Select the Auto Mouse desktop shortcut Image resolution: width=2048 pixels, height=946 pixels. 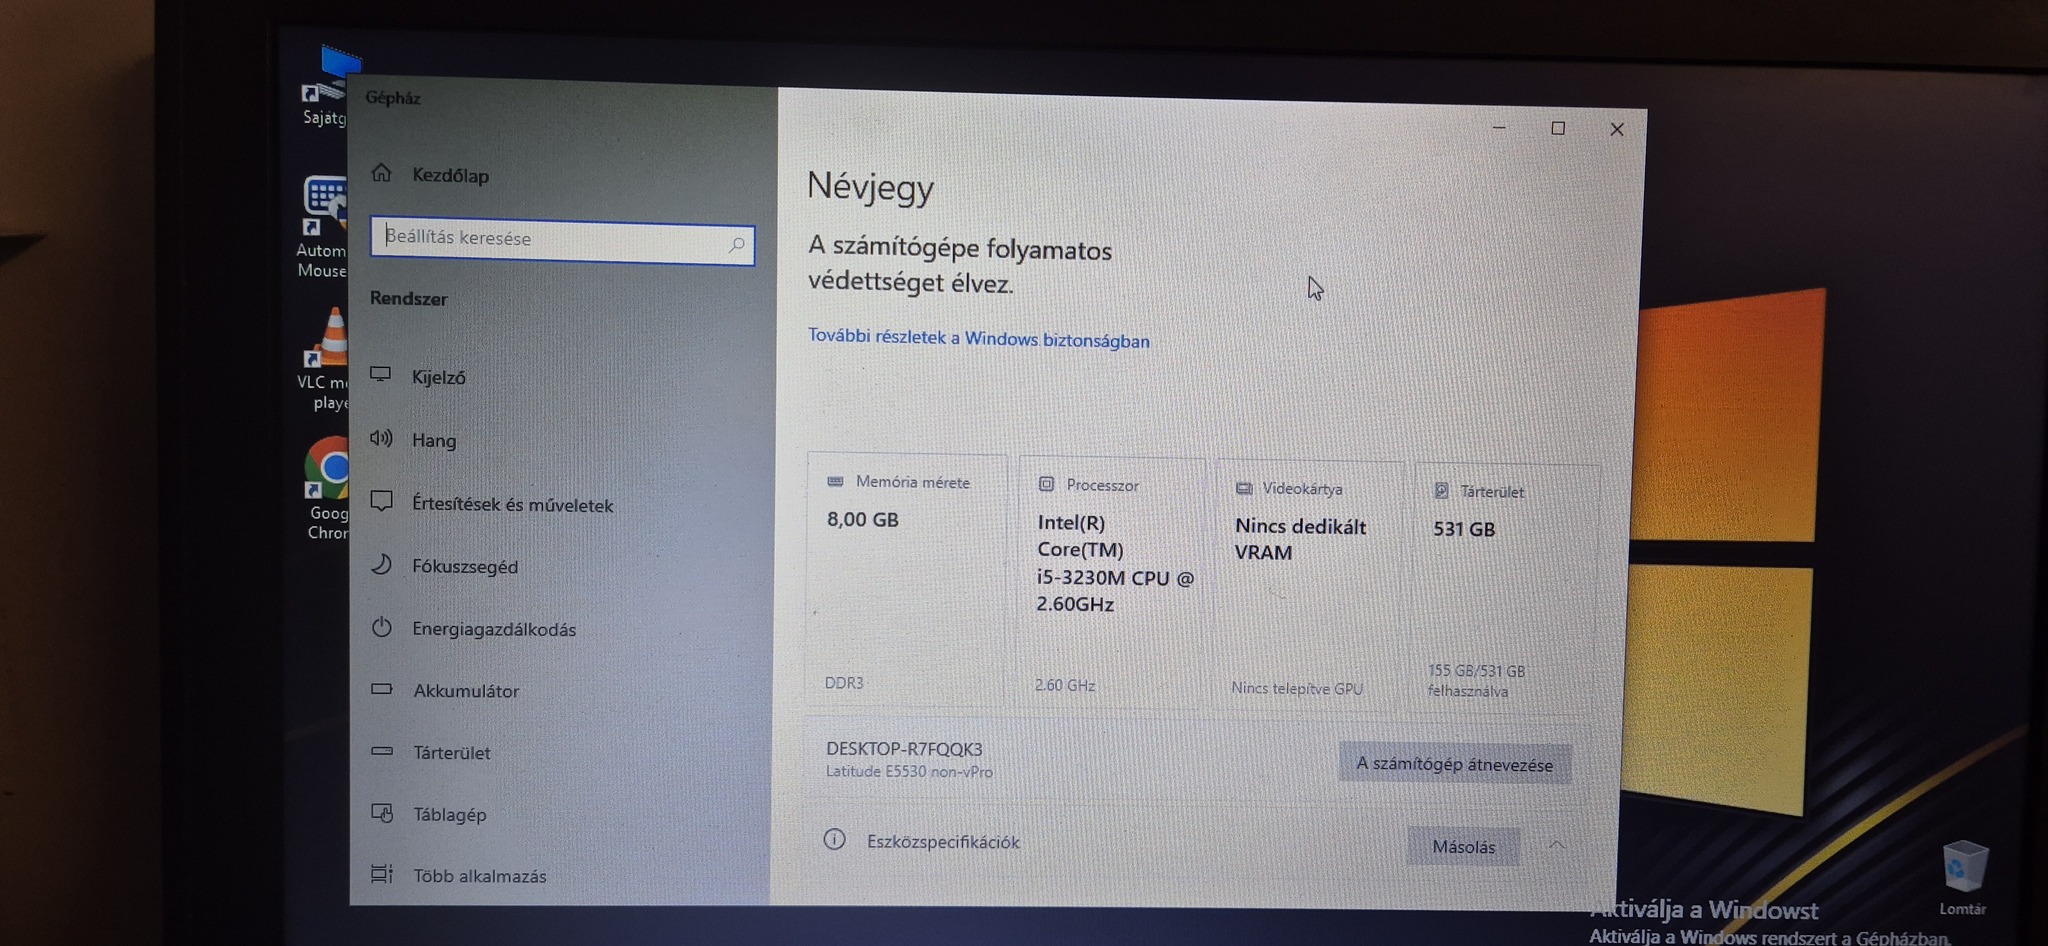(323, 227)
